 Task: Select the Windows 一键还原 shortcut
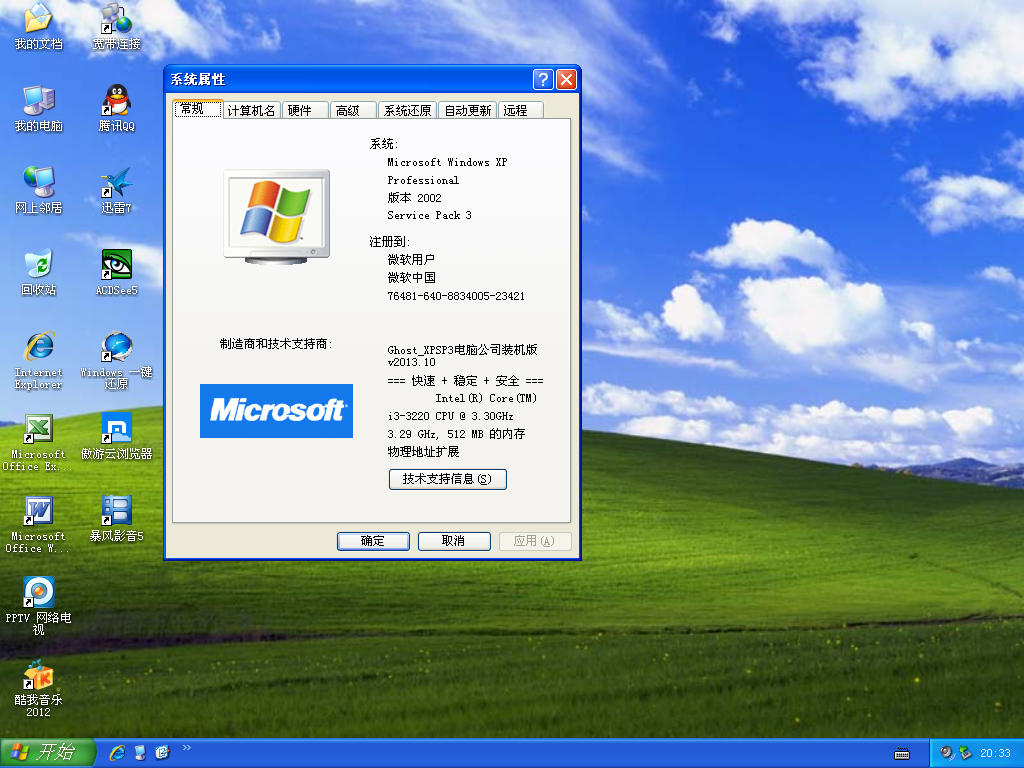(x=116, y=360)
